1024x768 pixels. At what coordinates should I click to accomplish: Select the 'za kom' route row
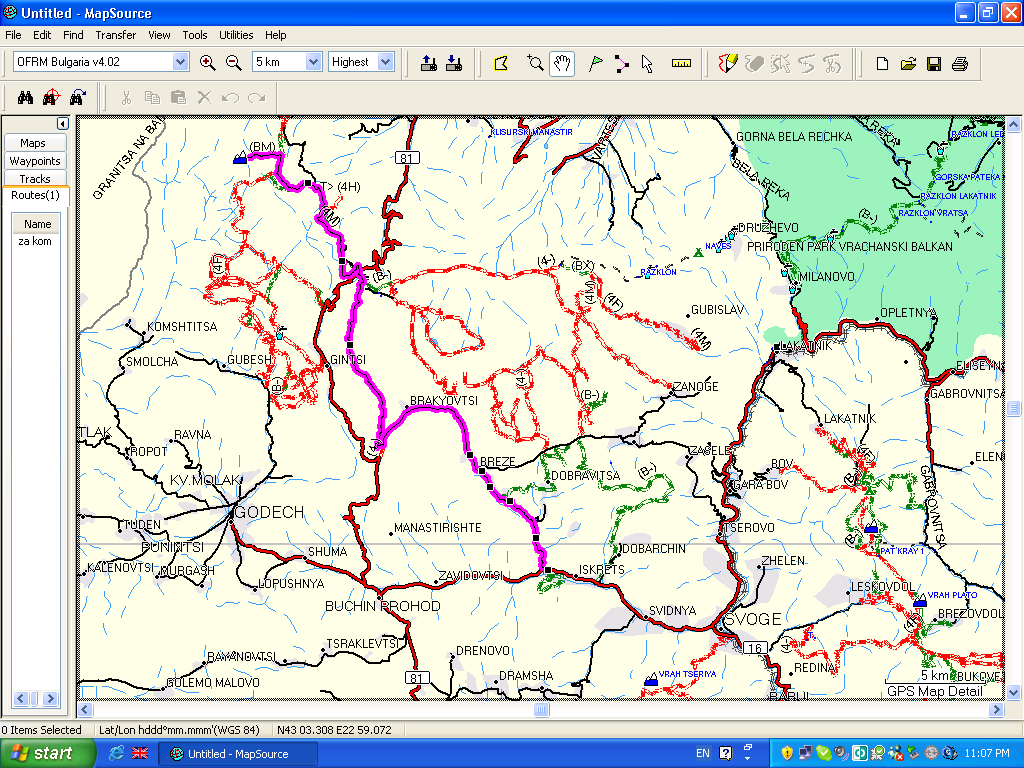point(35,241)
